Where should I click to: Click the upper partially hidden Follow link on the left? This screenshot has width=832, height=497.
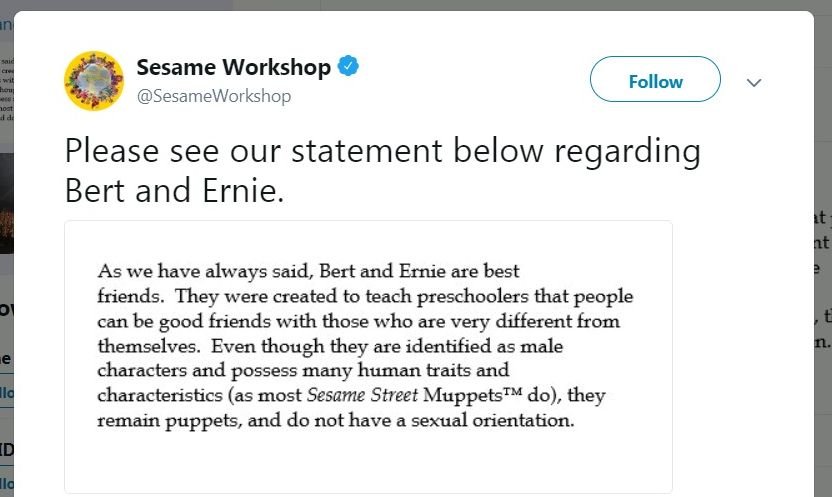tap(6, 393)
